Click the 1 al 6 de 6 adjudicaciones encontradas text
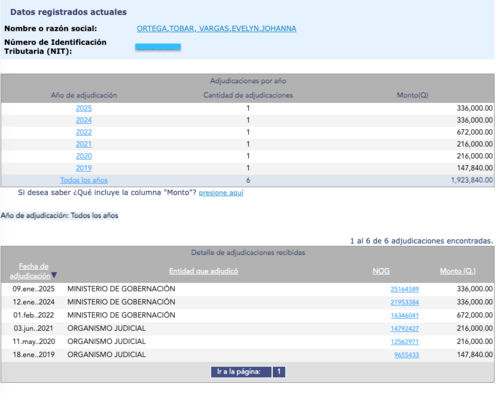 (421, 241)
